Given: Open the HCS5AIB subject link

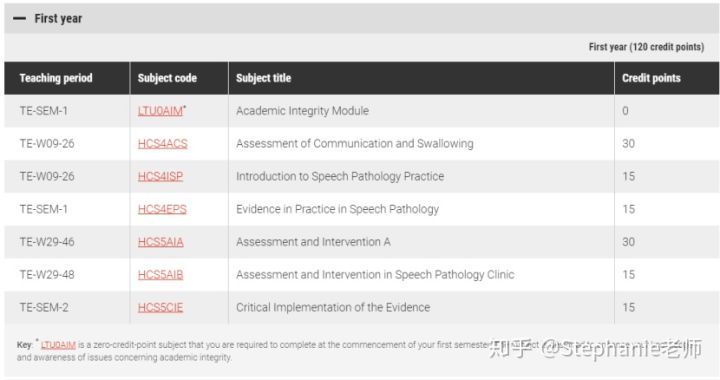Looking at the screenshot, I should click(161, 275).
